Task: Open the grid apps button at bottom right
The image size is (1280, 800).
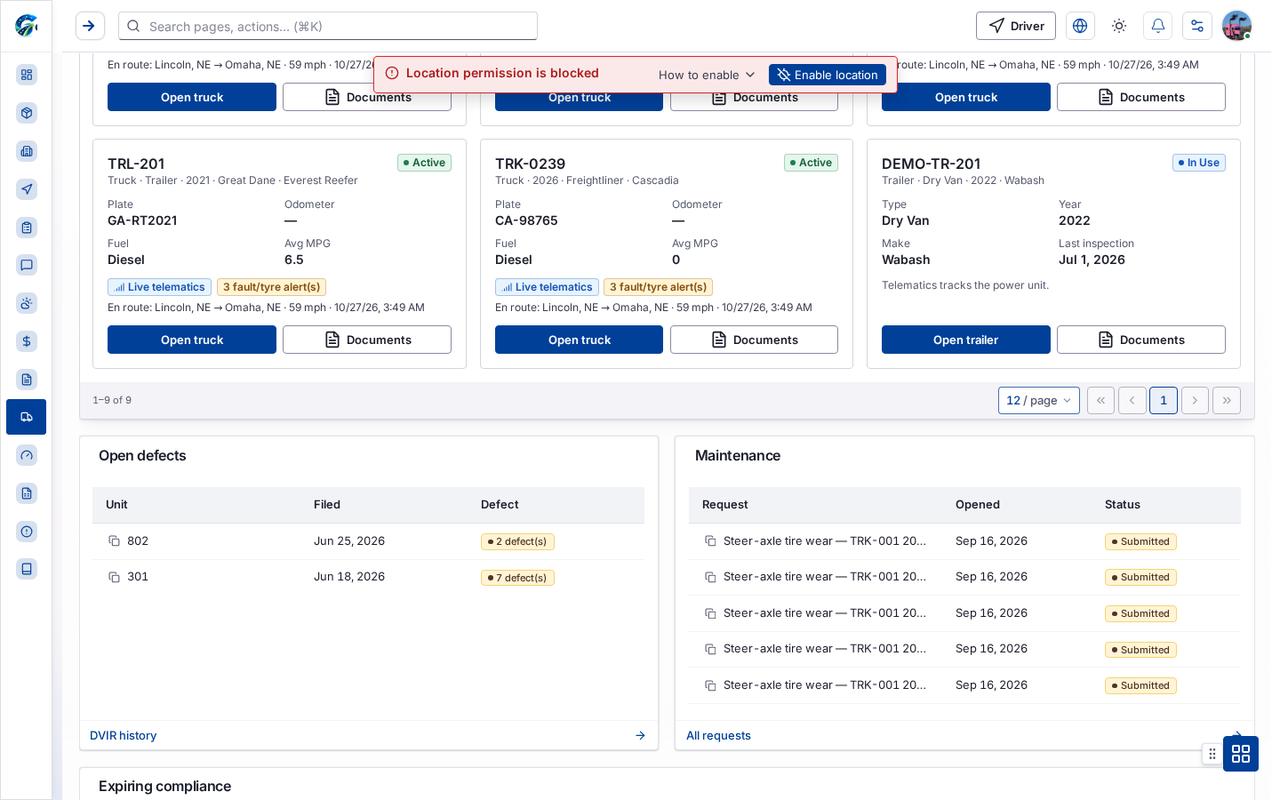Action: point(1241,753)
